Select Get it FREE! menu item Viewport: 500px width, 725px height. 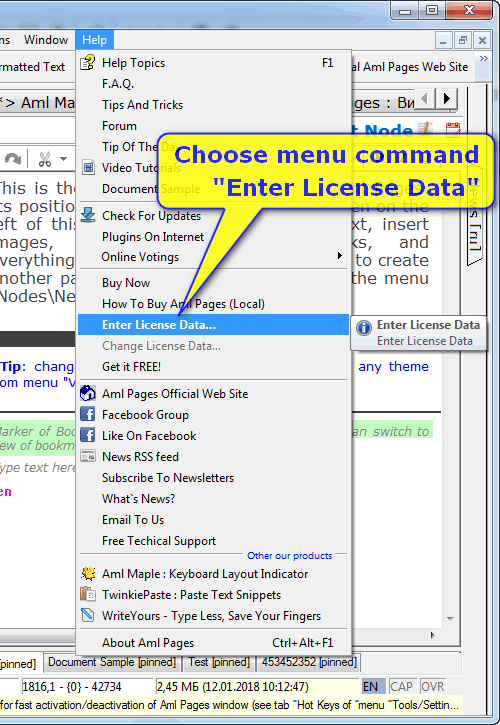pos(213,367)
